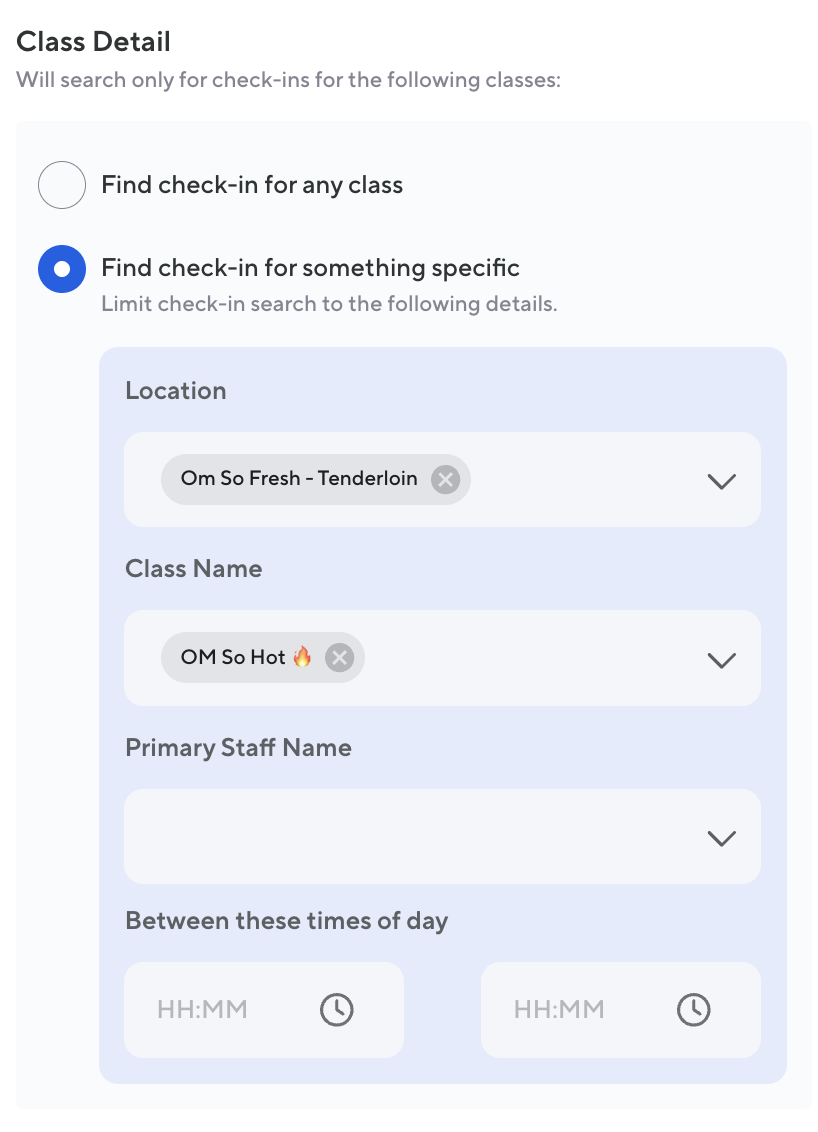818x1132 pixels.
Task: Remove the Om So Fresh - Tenderloin tag
Action: pos(445,479)
